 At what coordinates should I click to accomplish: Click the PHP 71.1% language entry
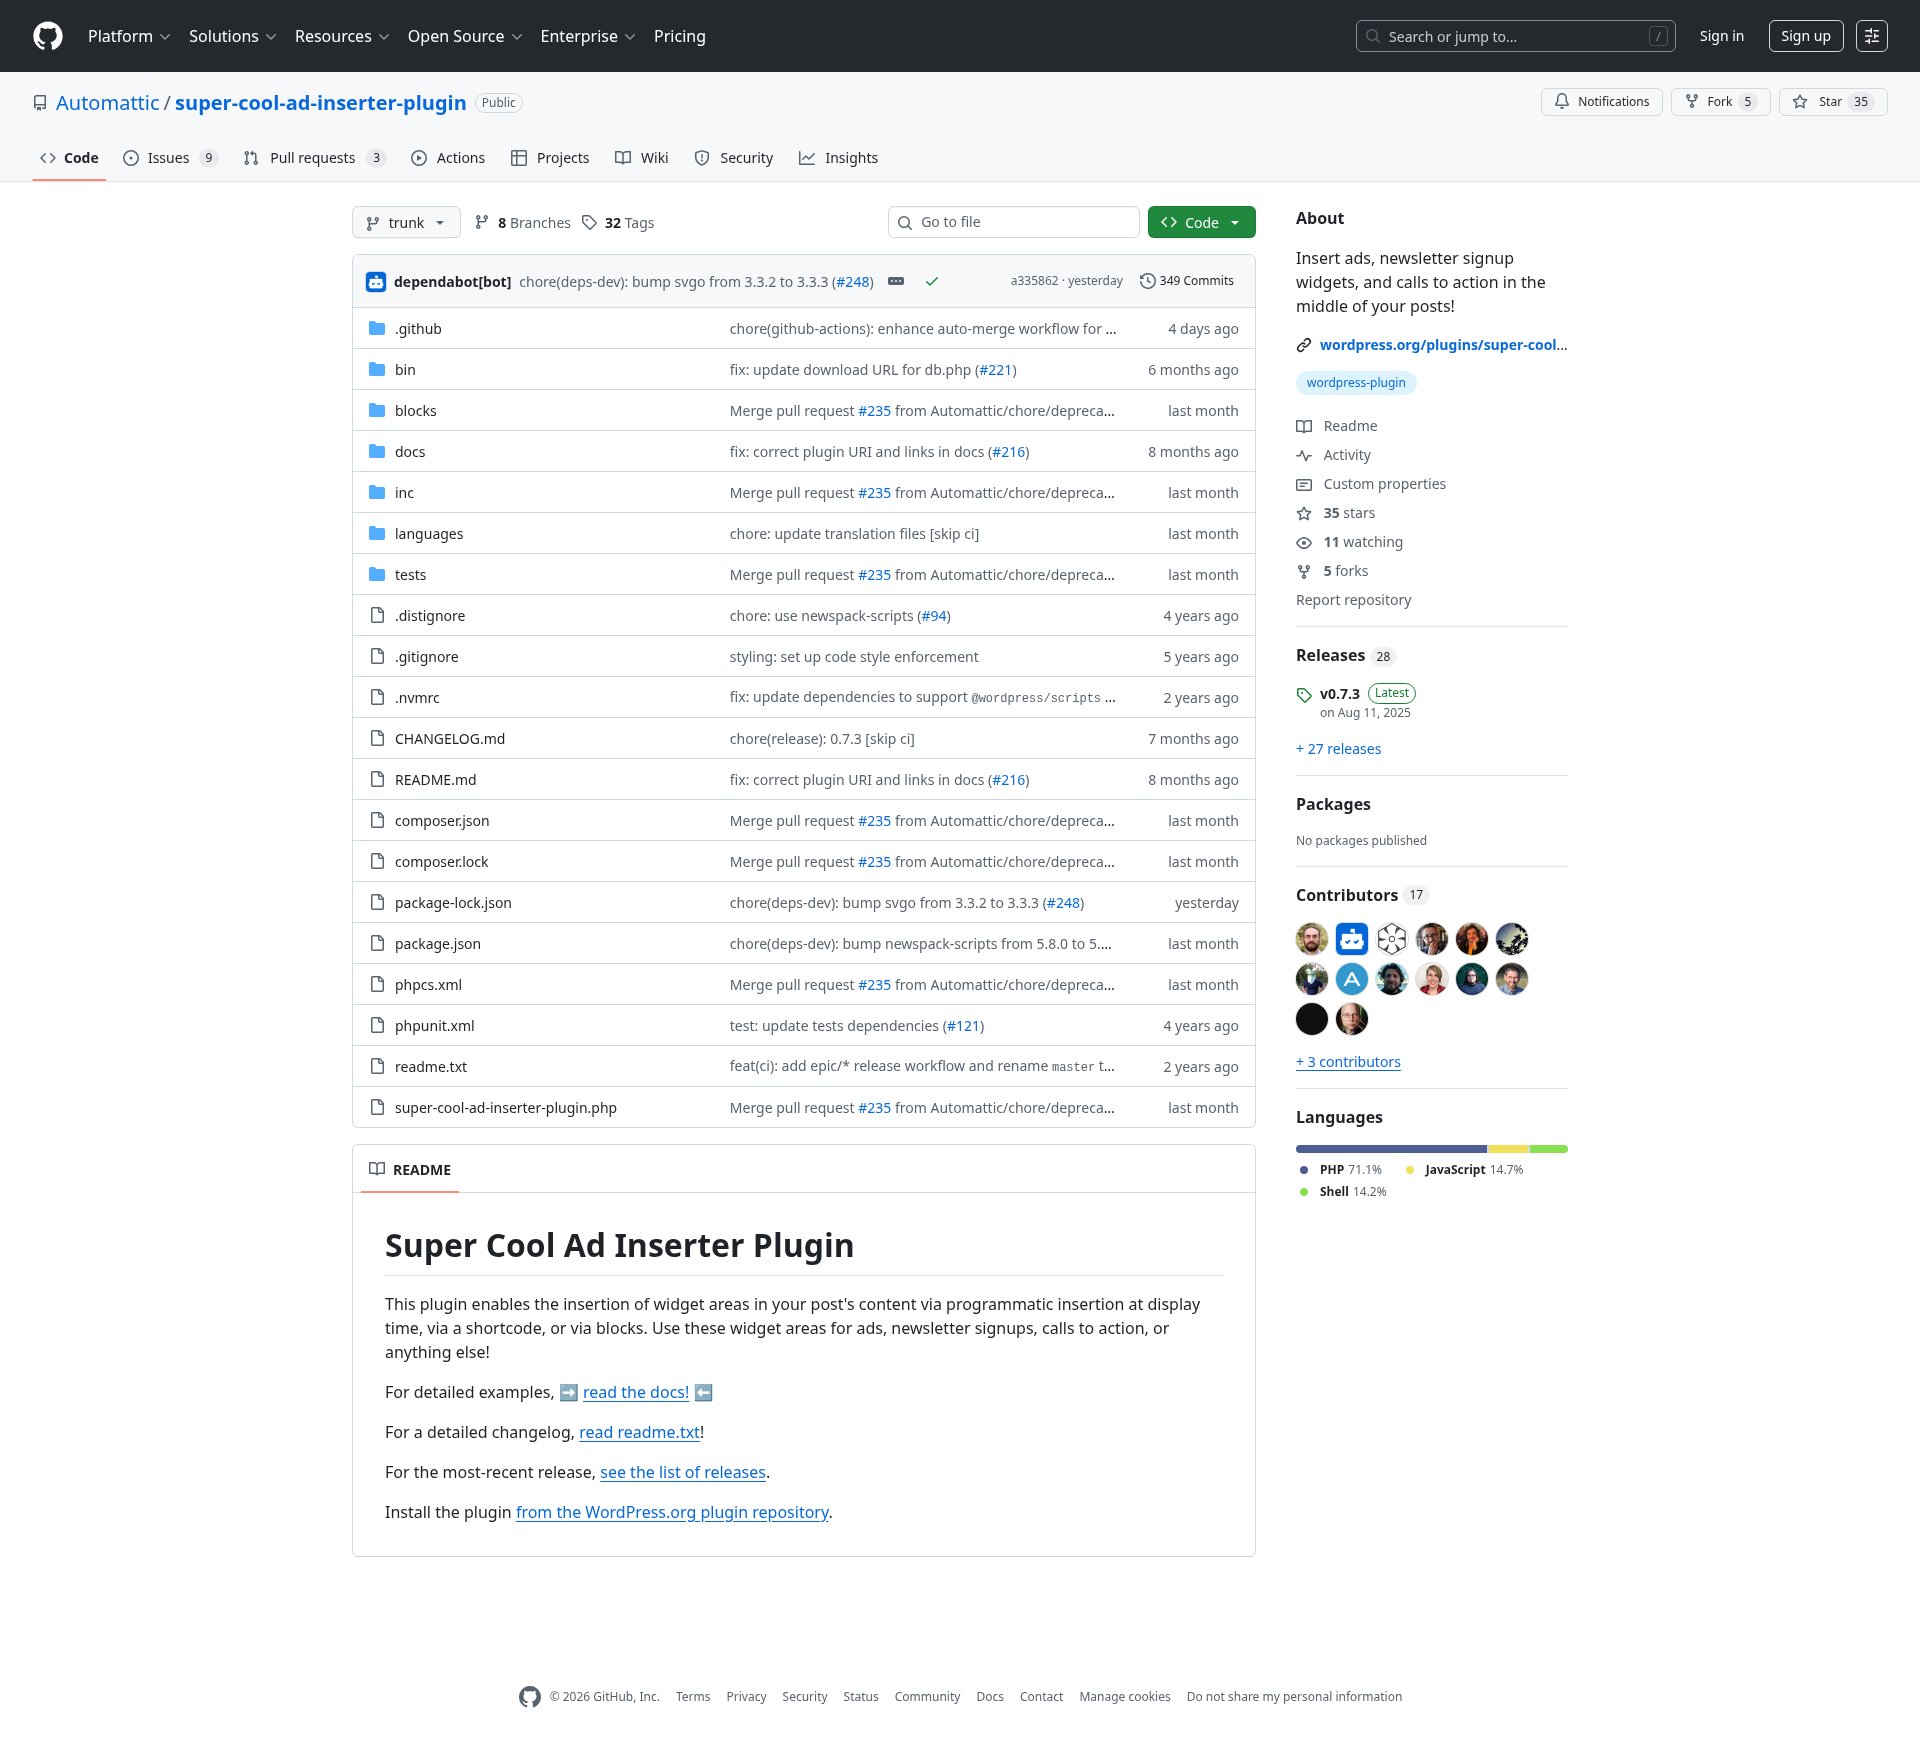(x=1340, y=1170)
